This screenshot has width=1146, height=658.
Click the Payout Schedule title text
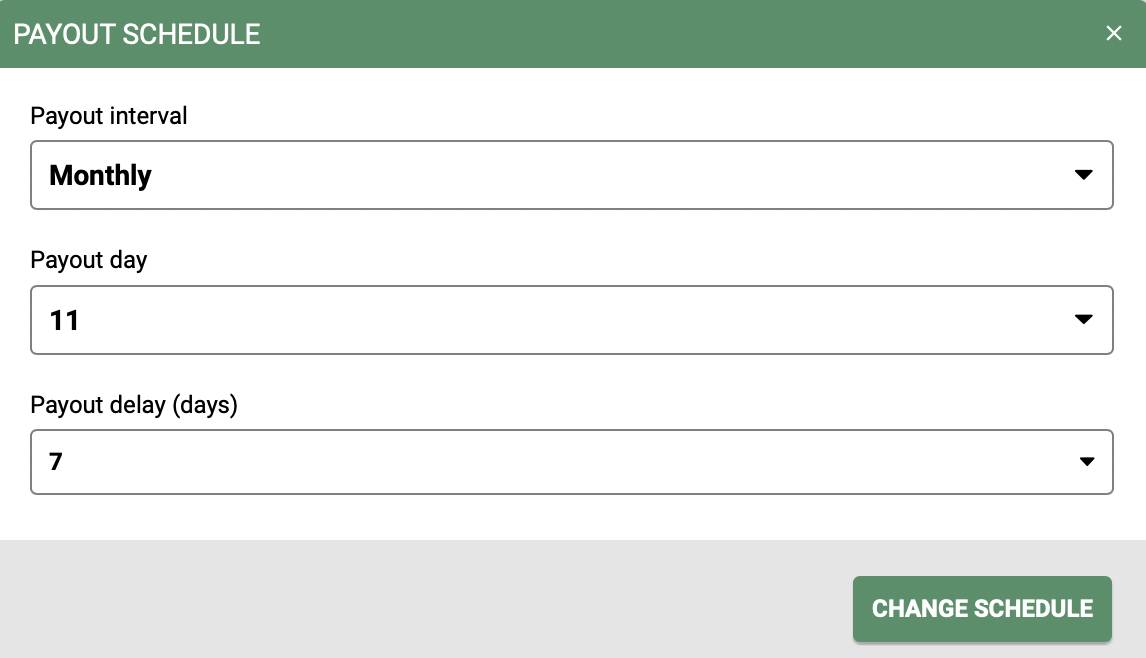(138, 34)
